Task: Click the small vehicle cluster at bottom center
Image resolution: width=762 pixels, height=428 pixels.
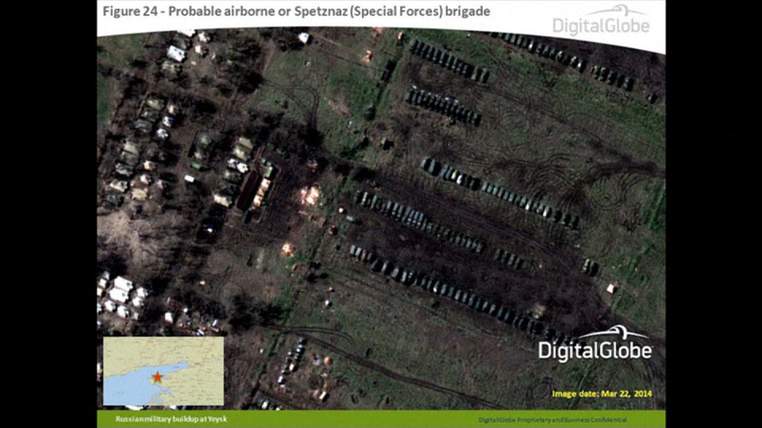Action: (293, 355)
